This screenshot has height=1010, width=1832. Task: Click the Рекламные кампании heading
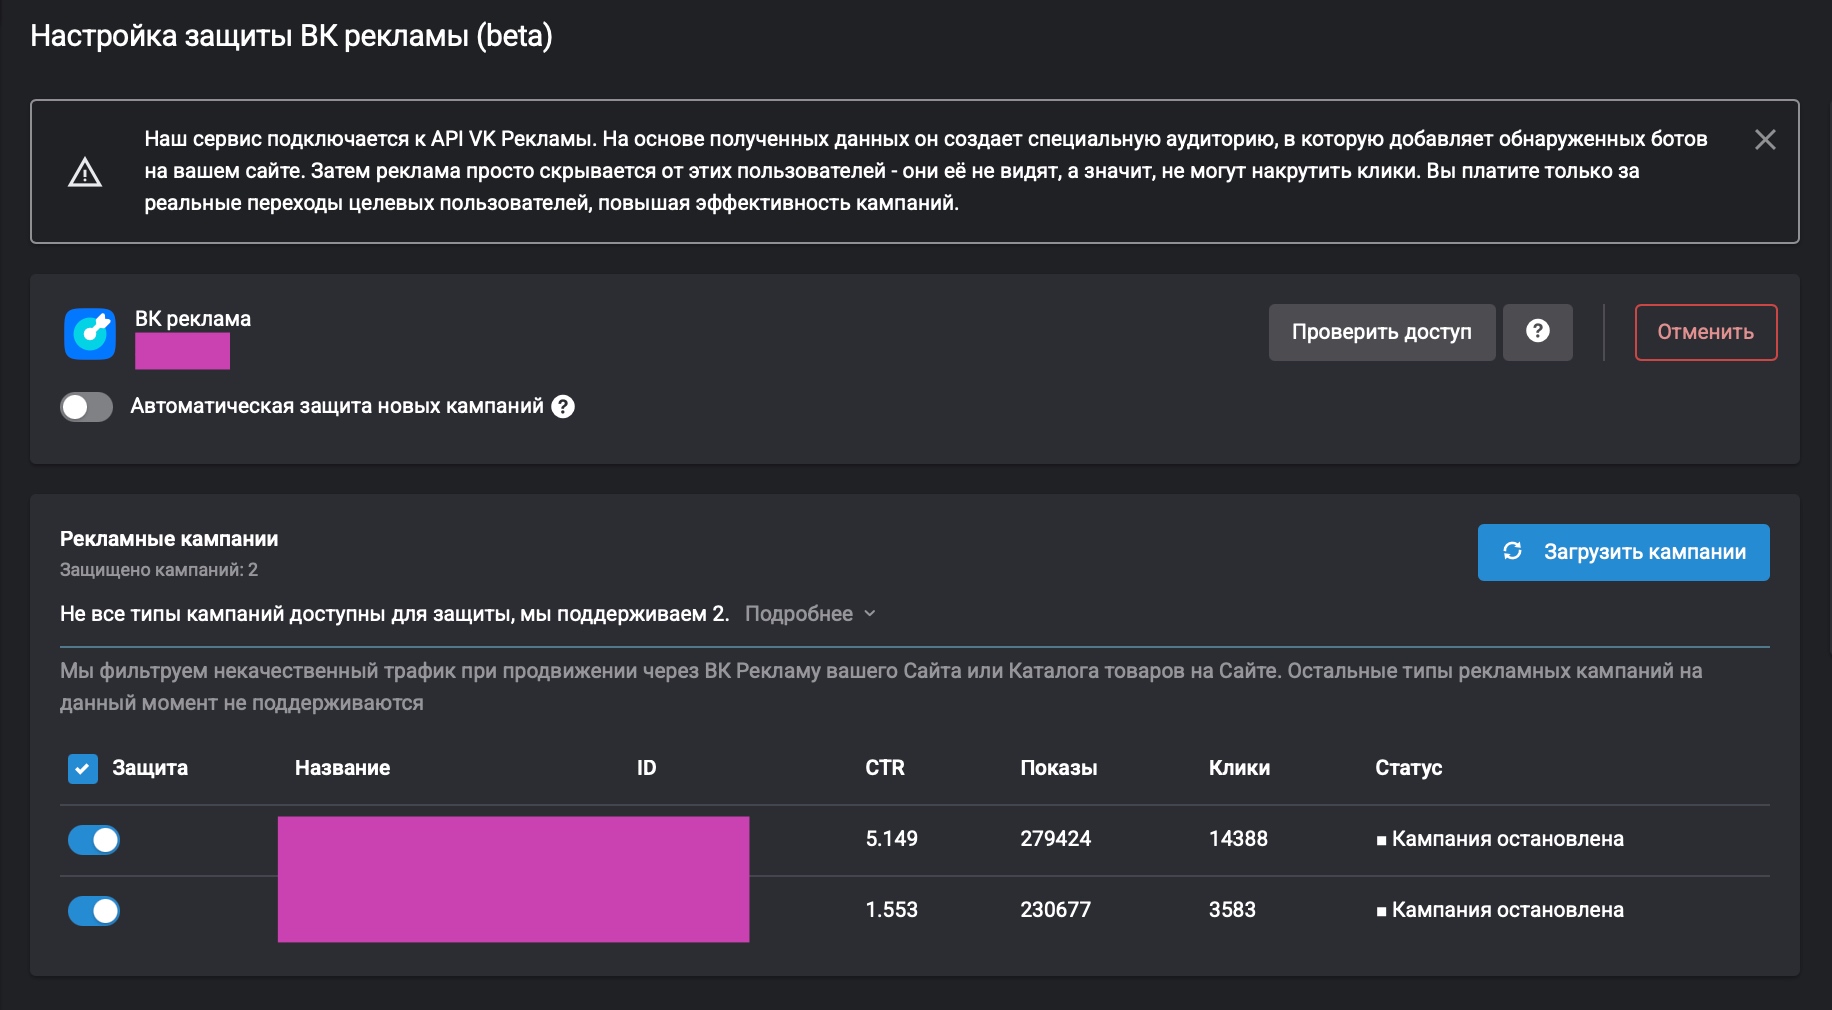coord(169,539)
